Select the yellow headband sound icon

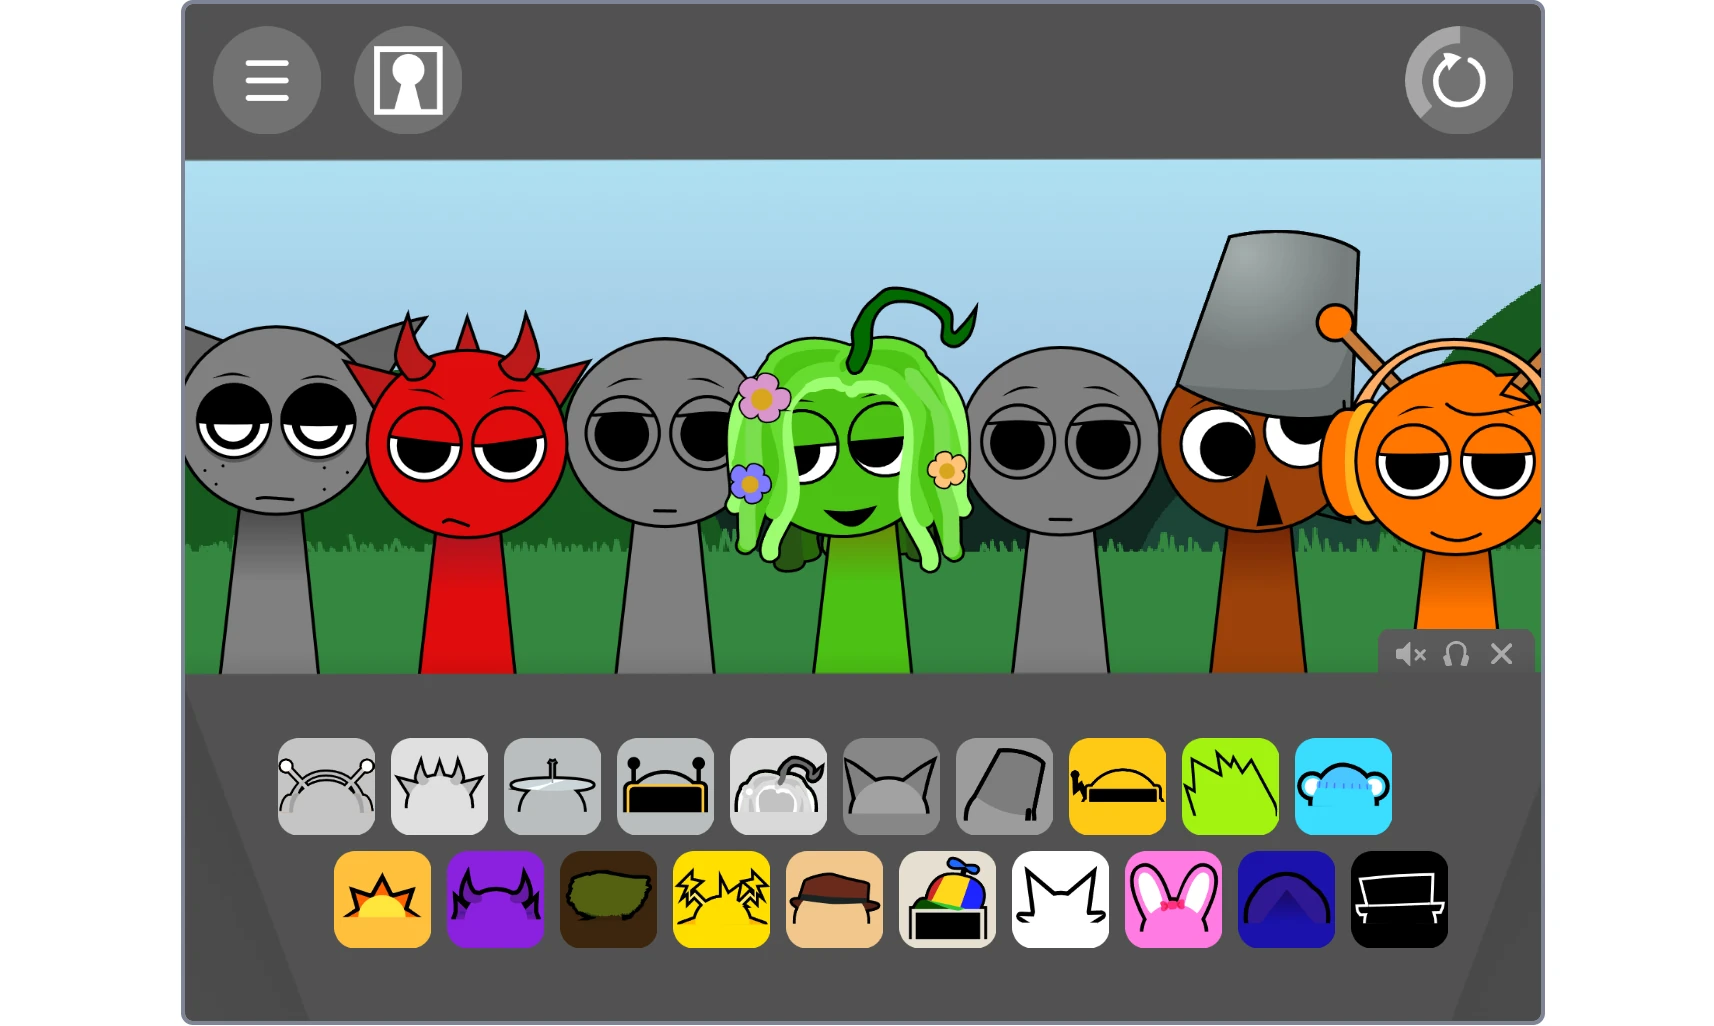[1116, 786]
